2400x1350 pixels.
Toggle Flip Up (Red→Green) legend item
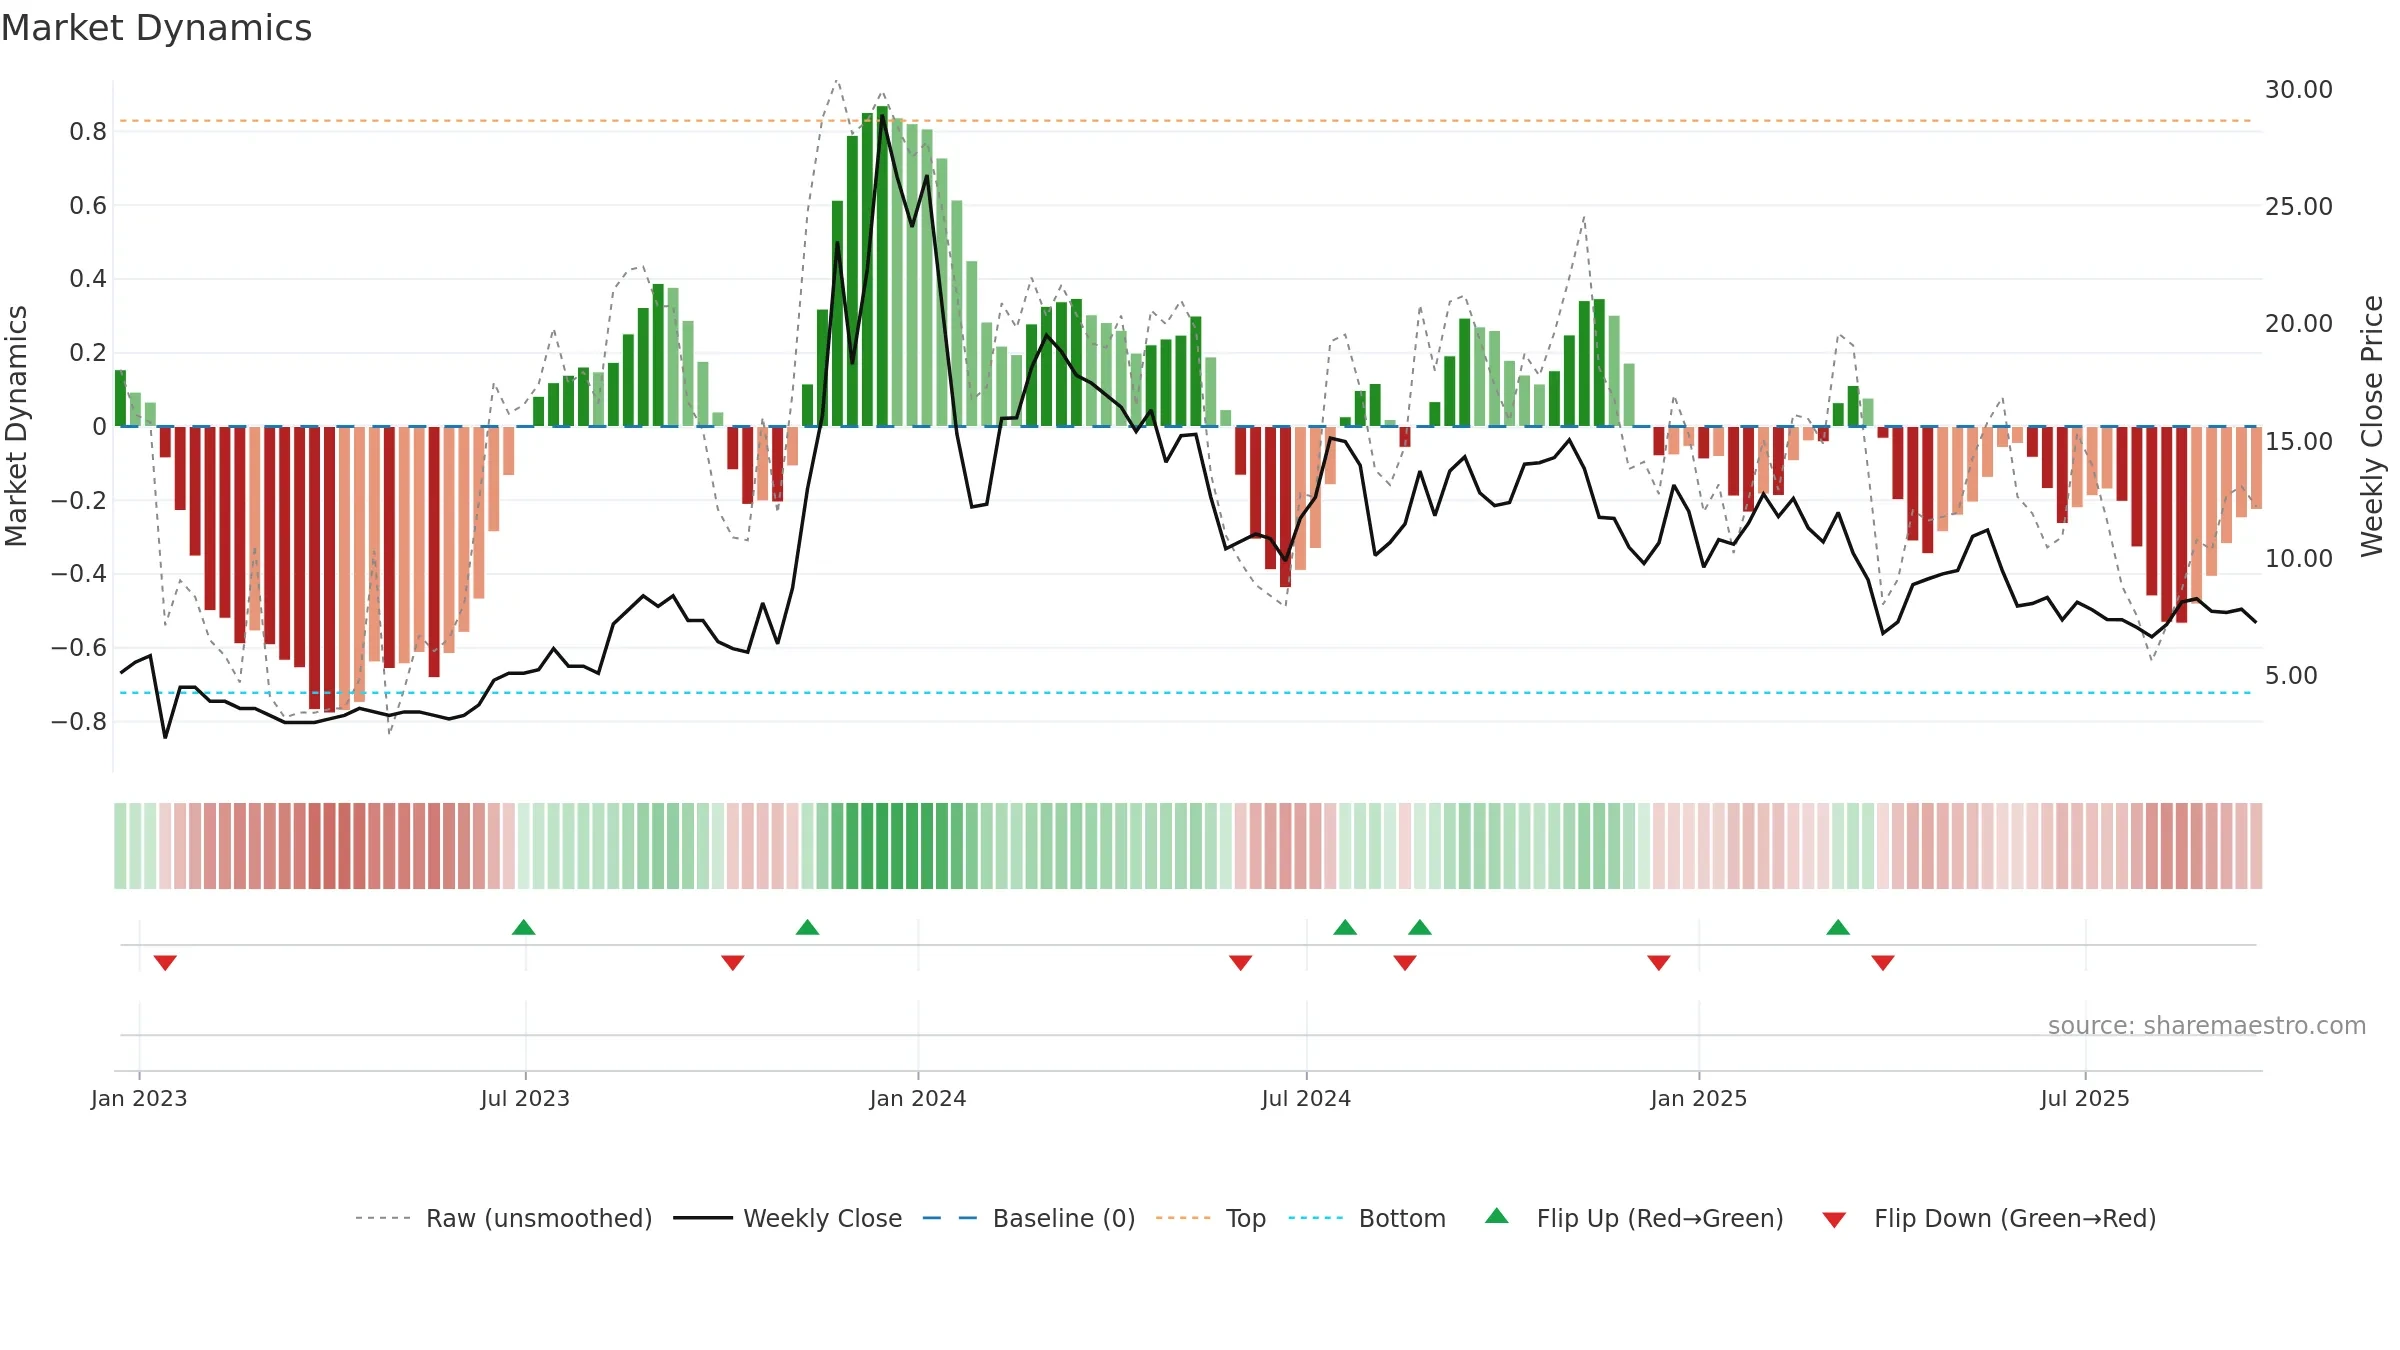tap(1634, 1218)
